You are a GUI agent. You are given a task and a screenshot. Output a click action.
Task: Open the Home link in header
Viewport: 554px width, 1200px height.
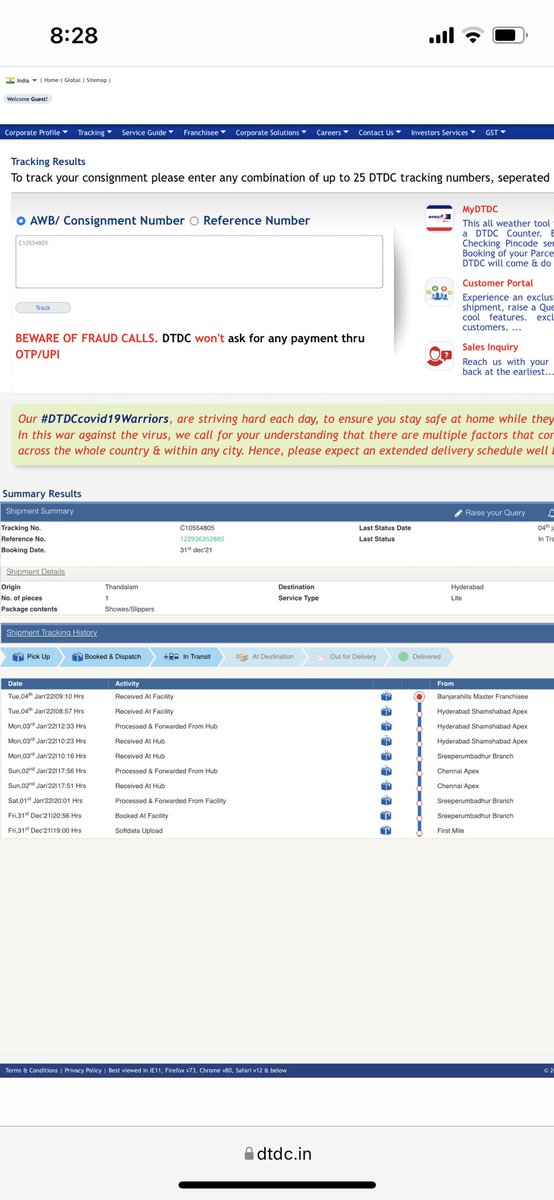52,80
